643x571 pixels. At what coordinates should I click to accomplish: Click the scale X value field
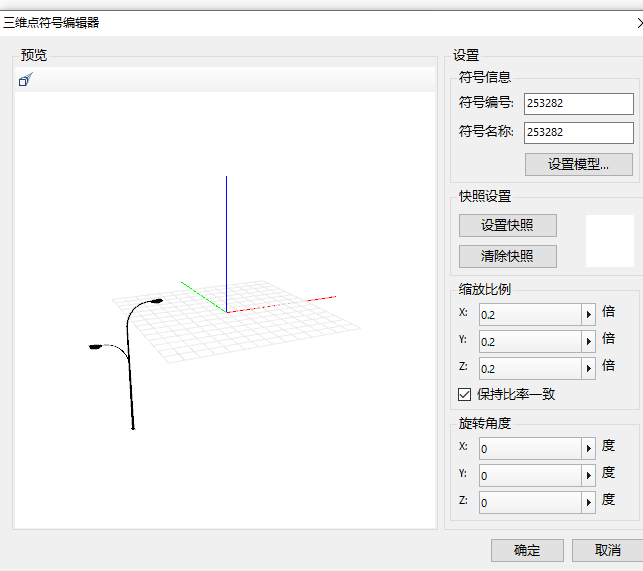[530, 315]
